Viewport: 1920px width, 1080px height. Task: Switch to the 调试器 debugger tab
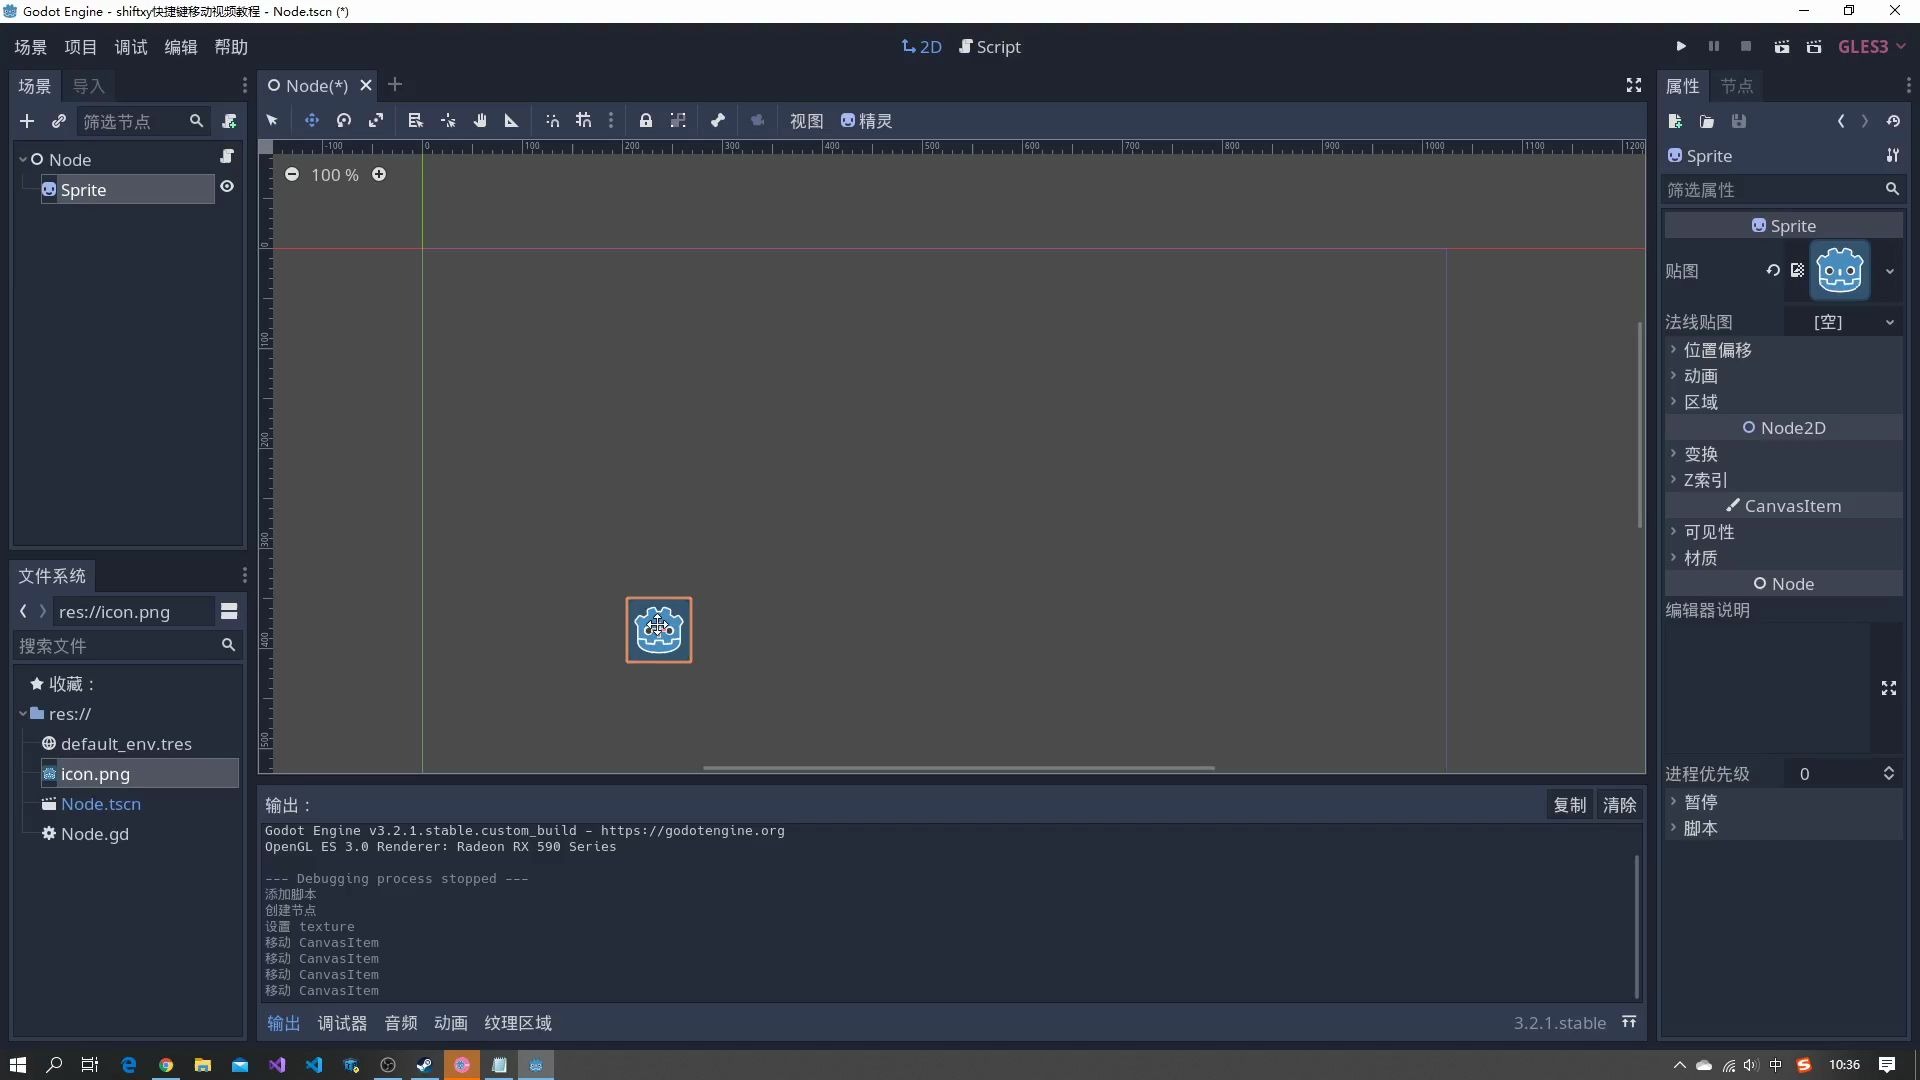(342, 1023)
